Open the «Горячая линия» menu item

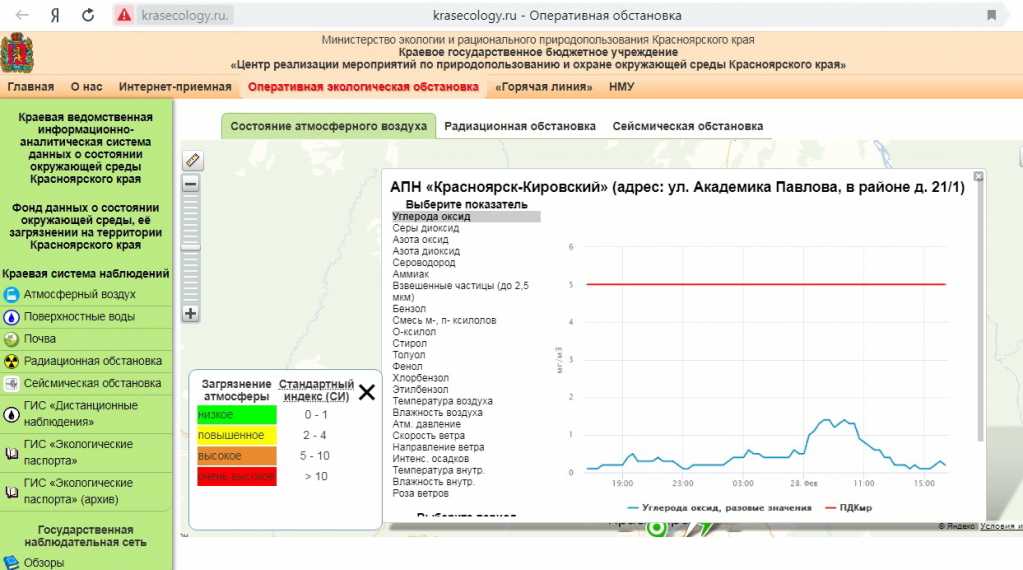[x=543, y=87]
